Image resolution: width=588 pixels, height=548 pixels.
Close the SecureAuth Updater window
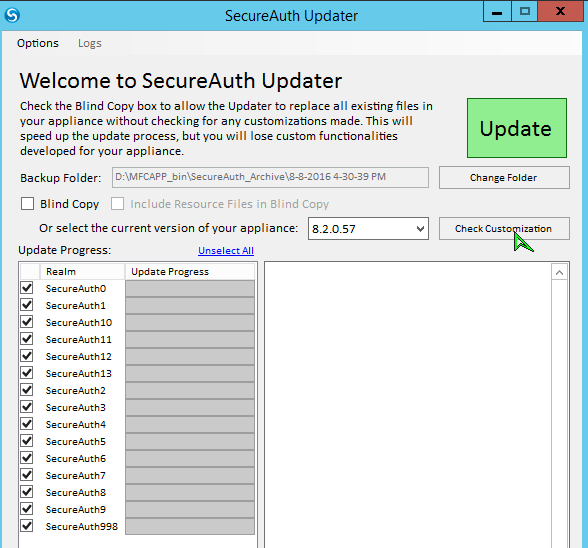point(561,11)
